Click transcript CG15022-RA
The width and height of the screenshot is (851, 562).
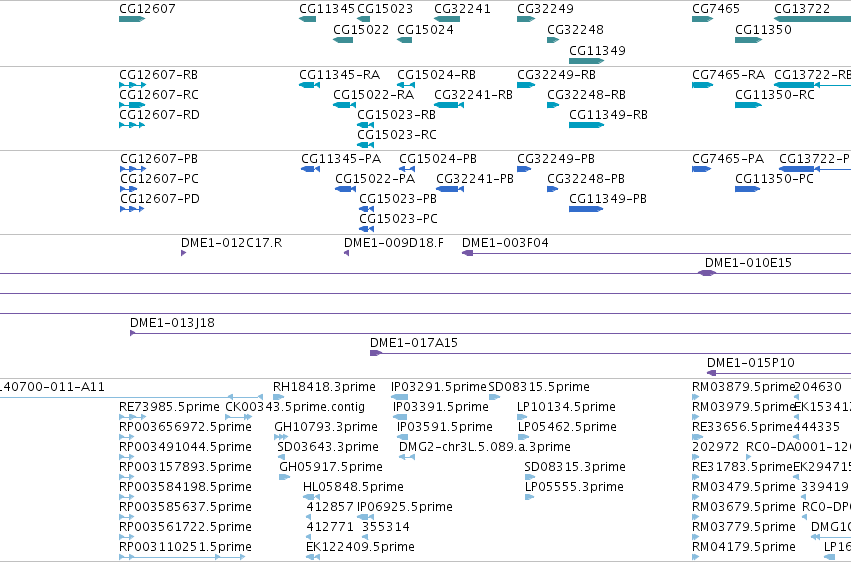point(345,105)
